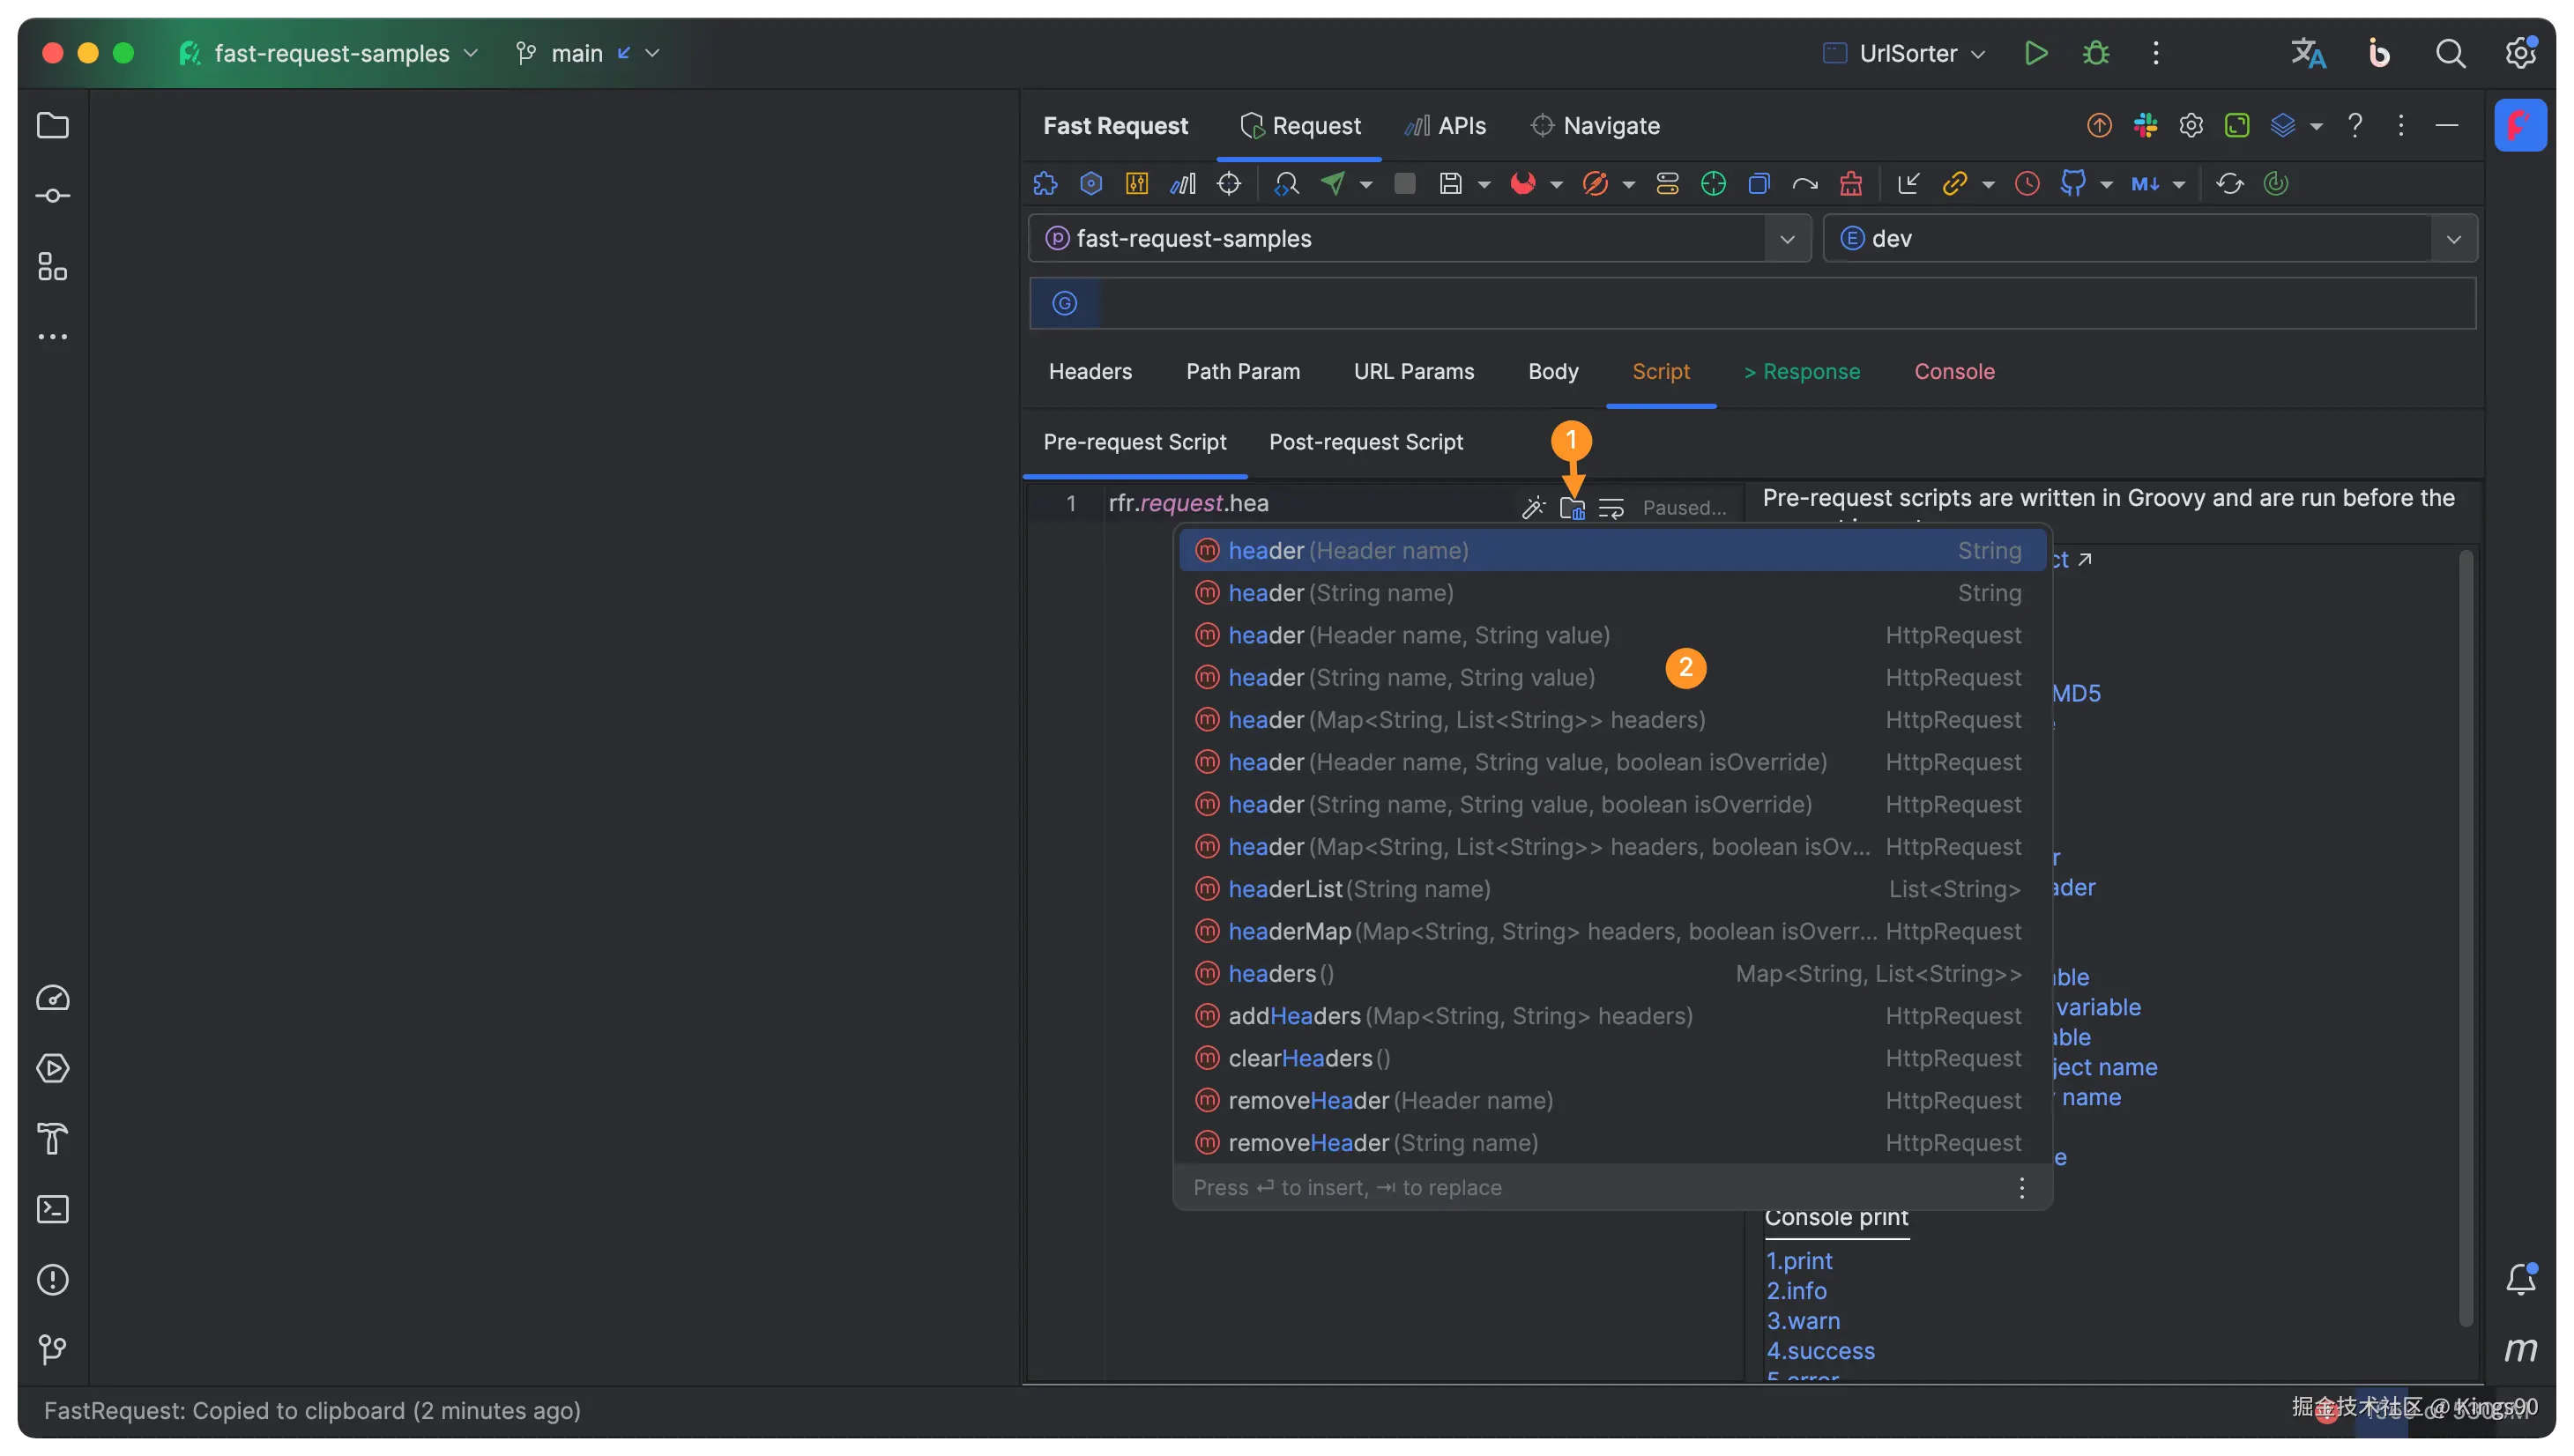
Task: Open the Commit tool window in the left sidebar
Action: (x=53, y=196)
